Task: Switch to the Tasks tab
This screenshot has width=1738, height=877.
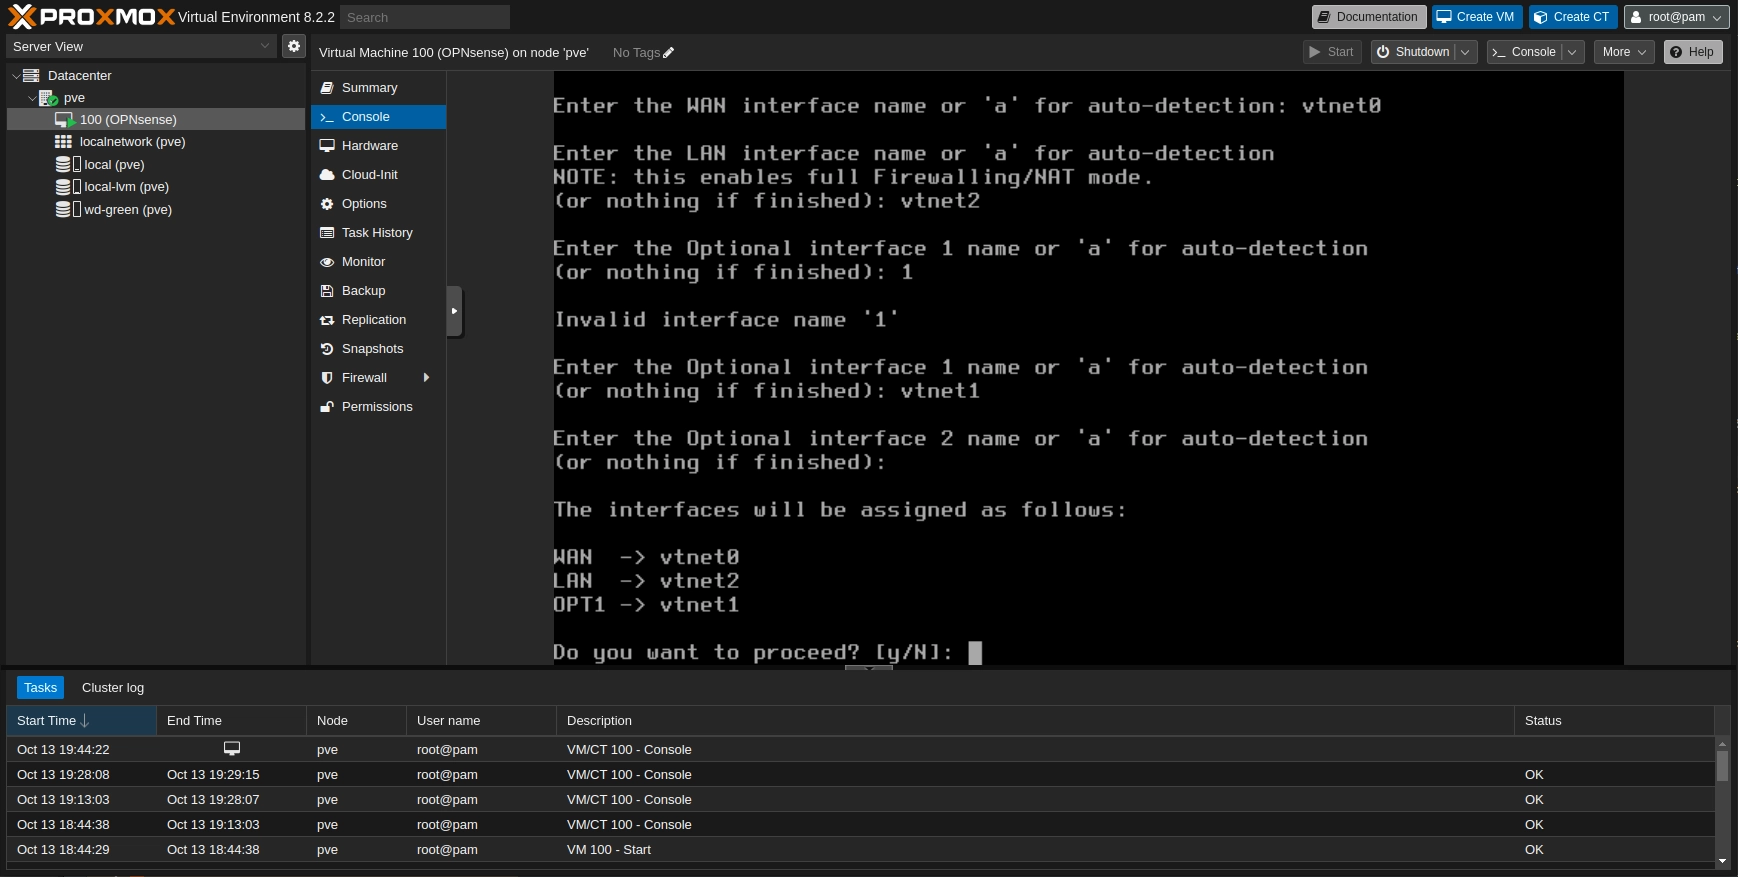Action: click(x=40, y=688)
